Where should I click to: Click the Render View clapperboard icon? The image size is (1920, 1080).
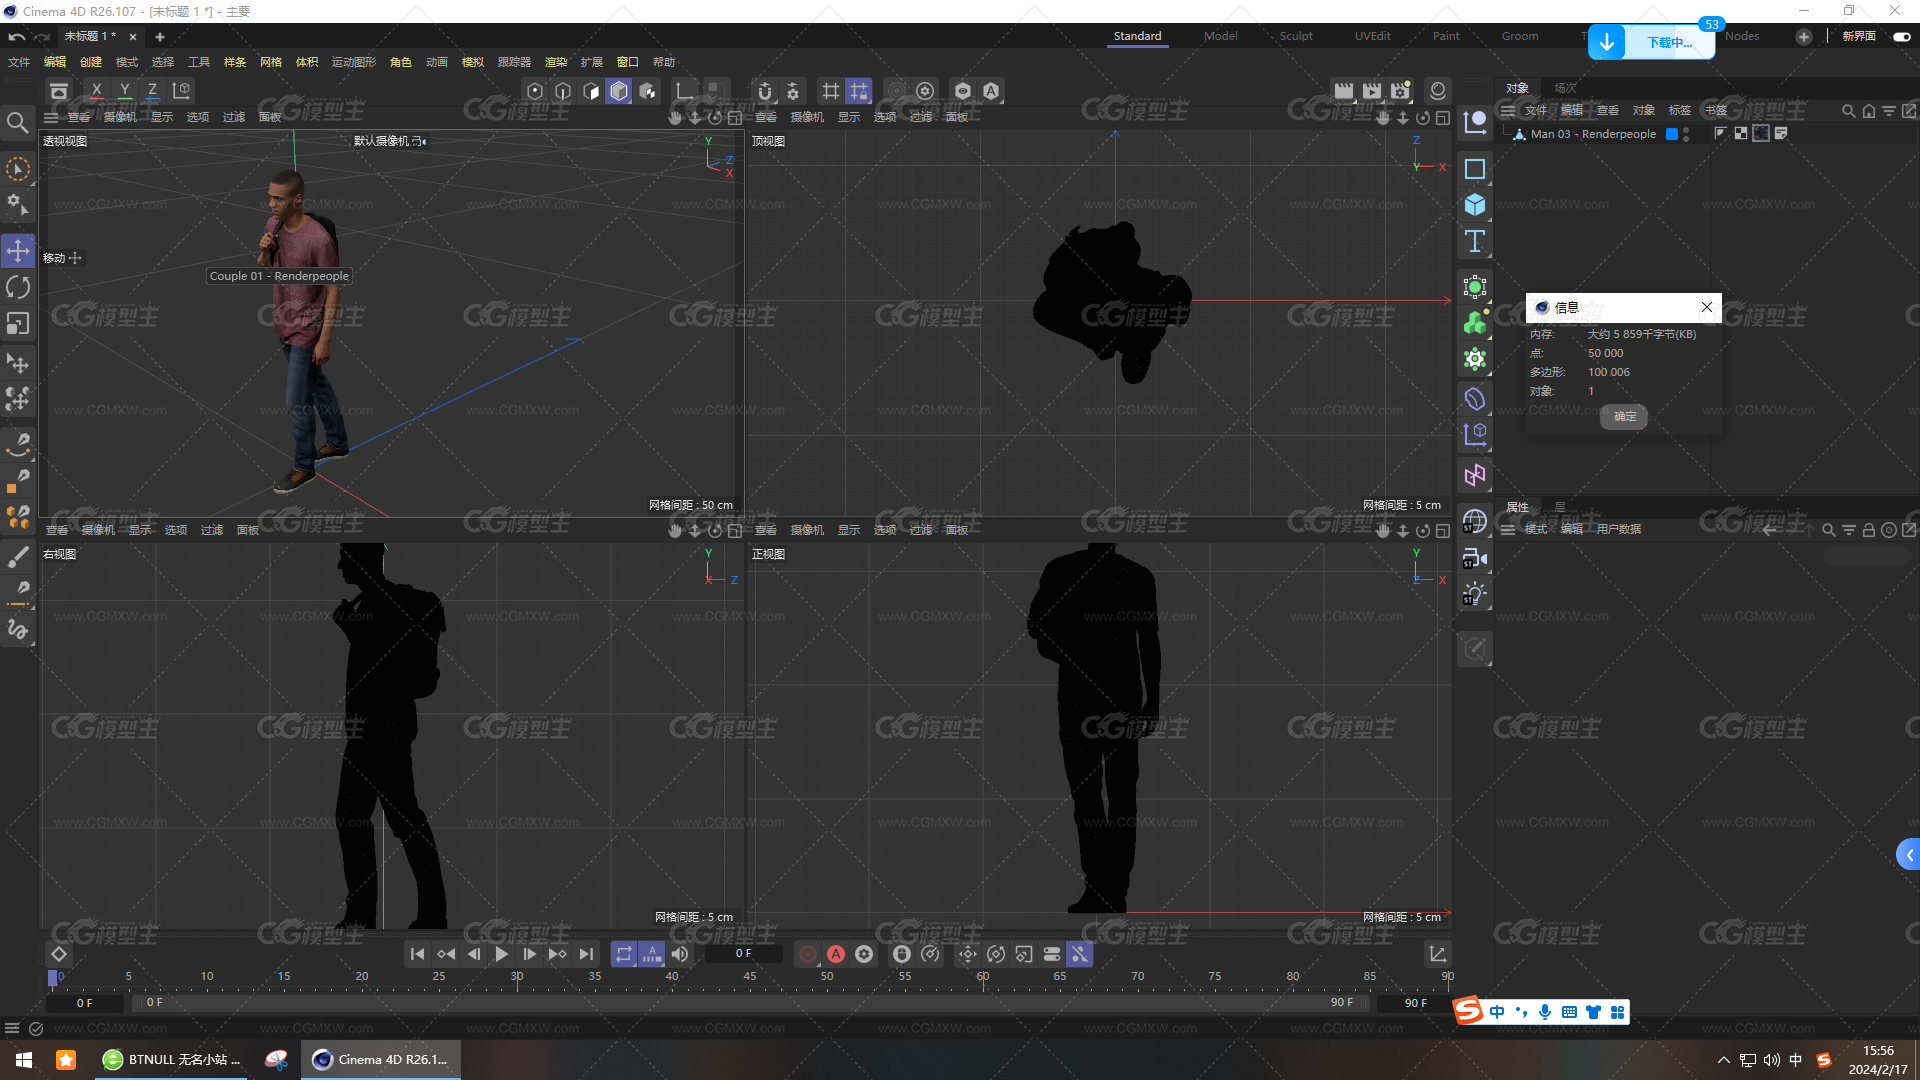1344,91
